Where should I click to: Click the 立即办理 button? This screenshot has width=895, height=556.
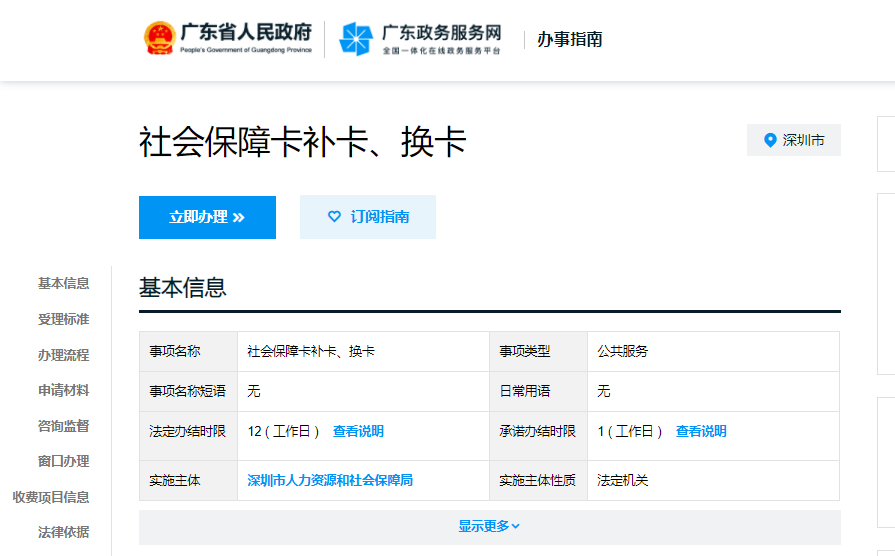point(207,217)
